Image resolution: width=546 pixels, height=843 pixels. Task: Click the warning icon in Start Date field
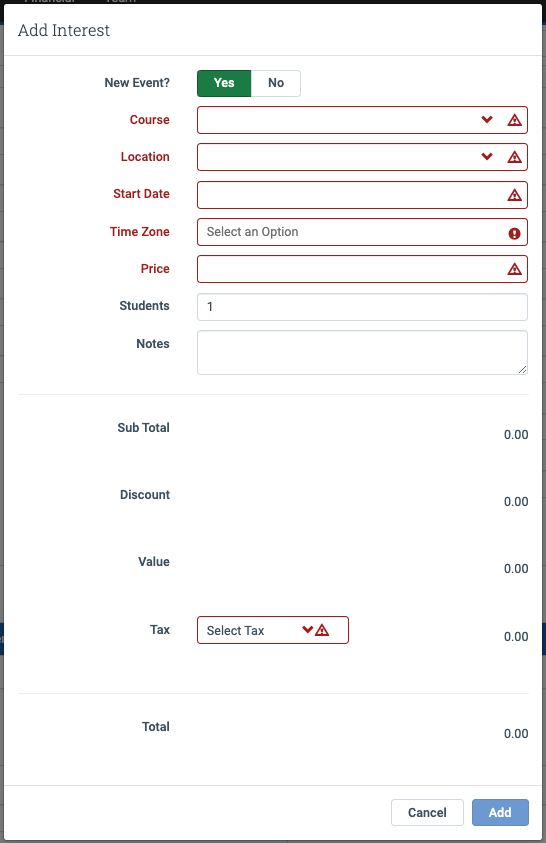coord(514,195)
